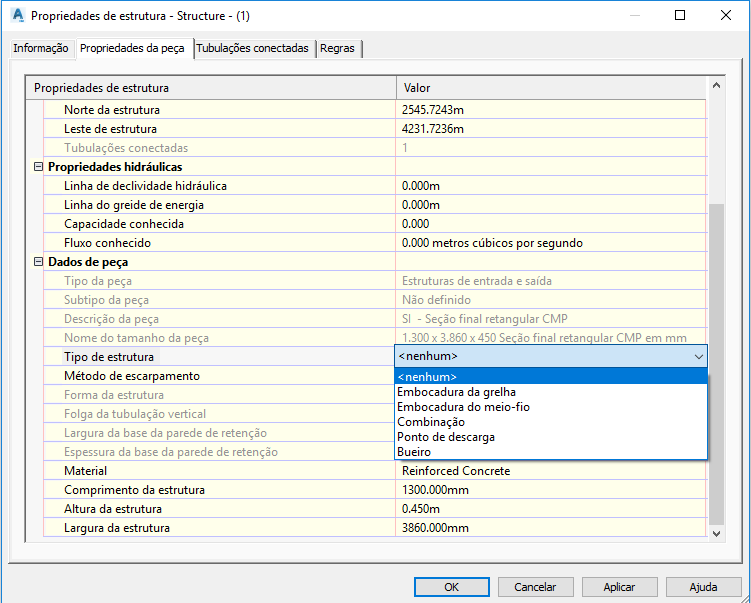Screen dimensions: 751x603
Task: Edit Linha do greide de energia value
Action: click(x=551, y=205)
